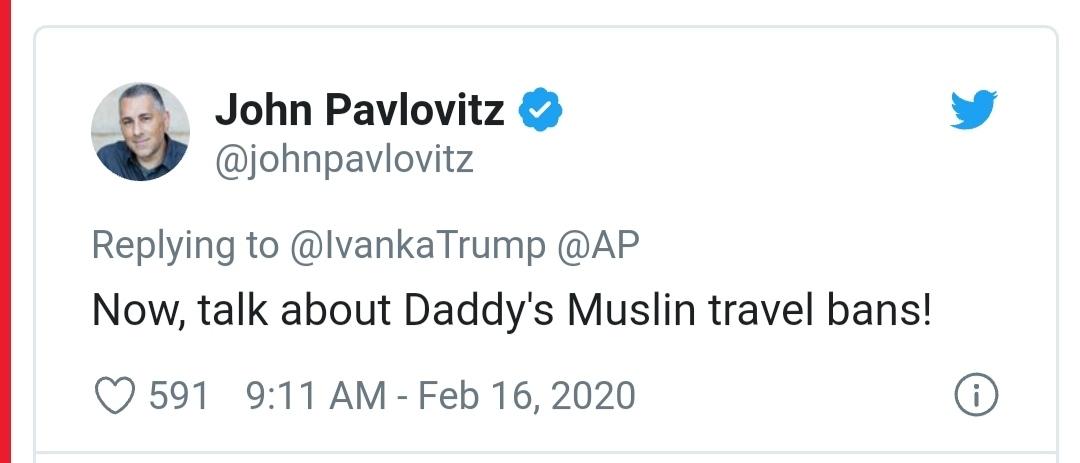Viewport: 1080px width, 463px height.
Task: Click the red vertical bar at left edge
Action: tap(6, 231)
